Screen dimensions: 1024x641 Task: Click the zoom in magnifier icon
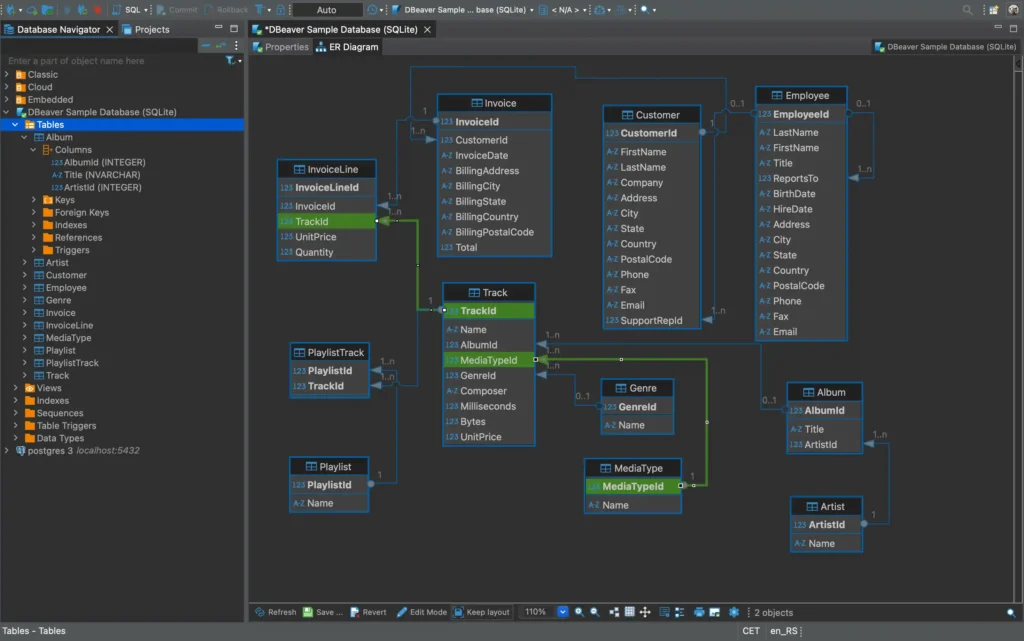(x=580, y=612)
